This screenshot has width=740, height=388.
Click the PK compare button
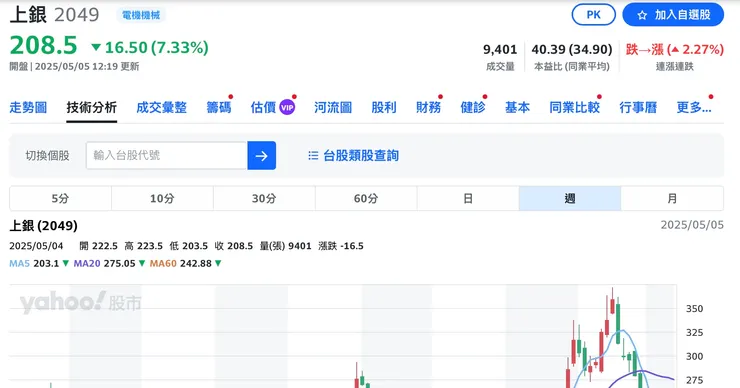pos(593,15)
